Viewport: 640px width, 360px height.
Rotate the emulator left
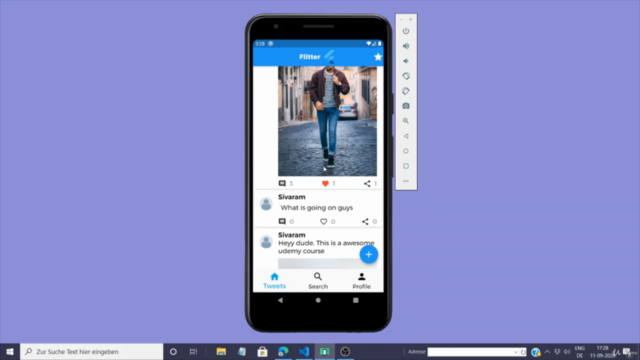(x=406, y=76)
